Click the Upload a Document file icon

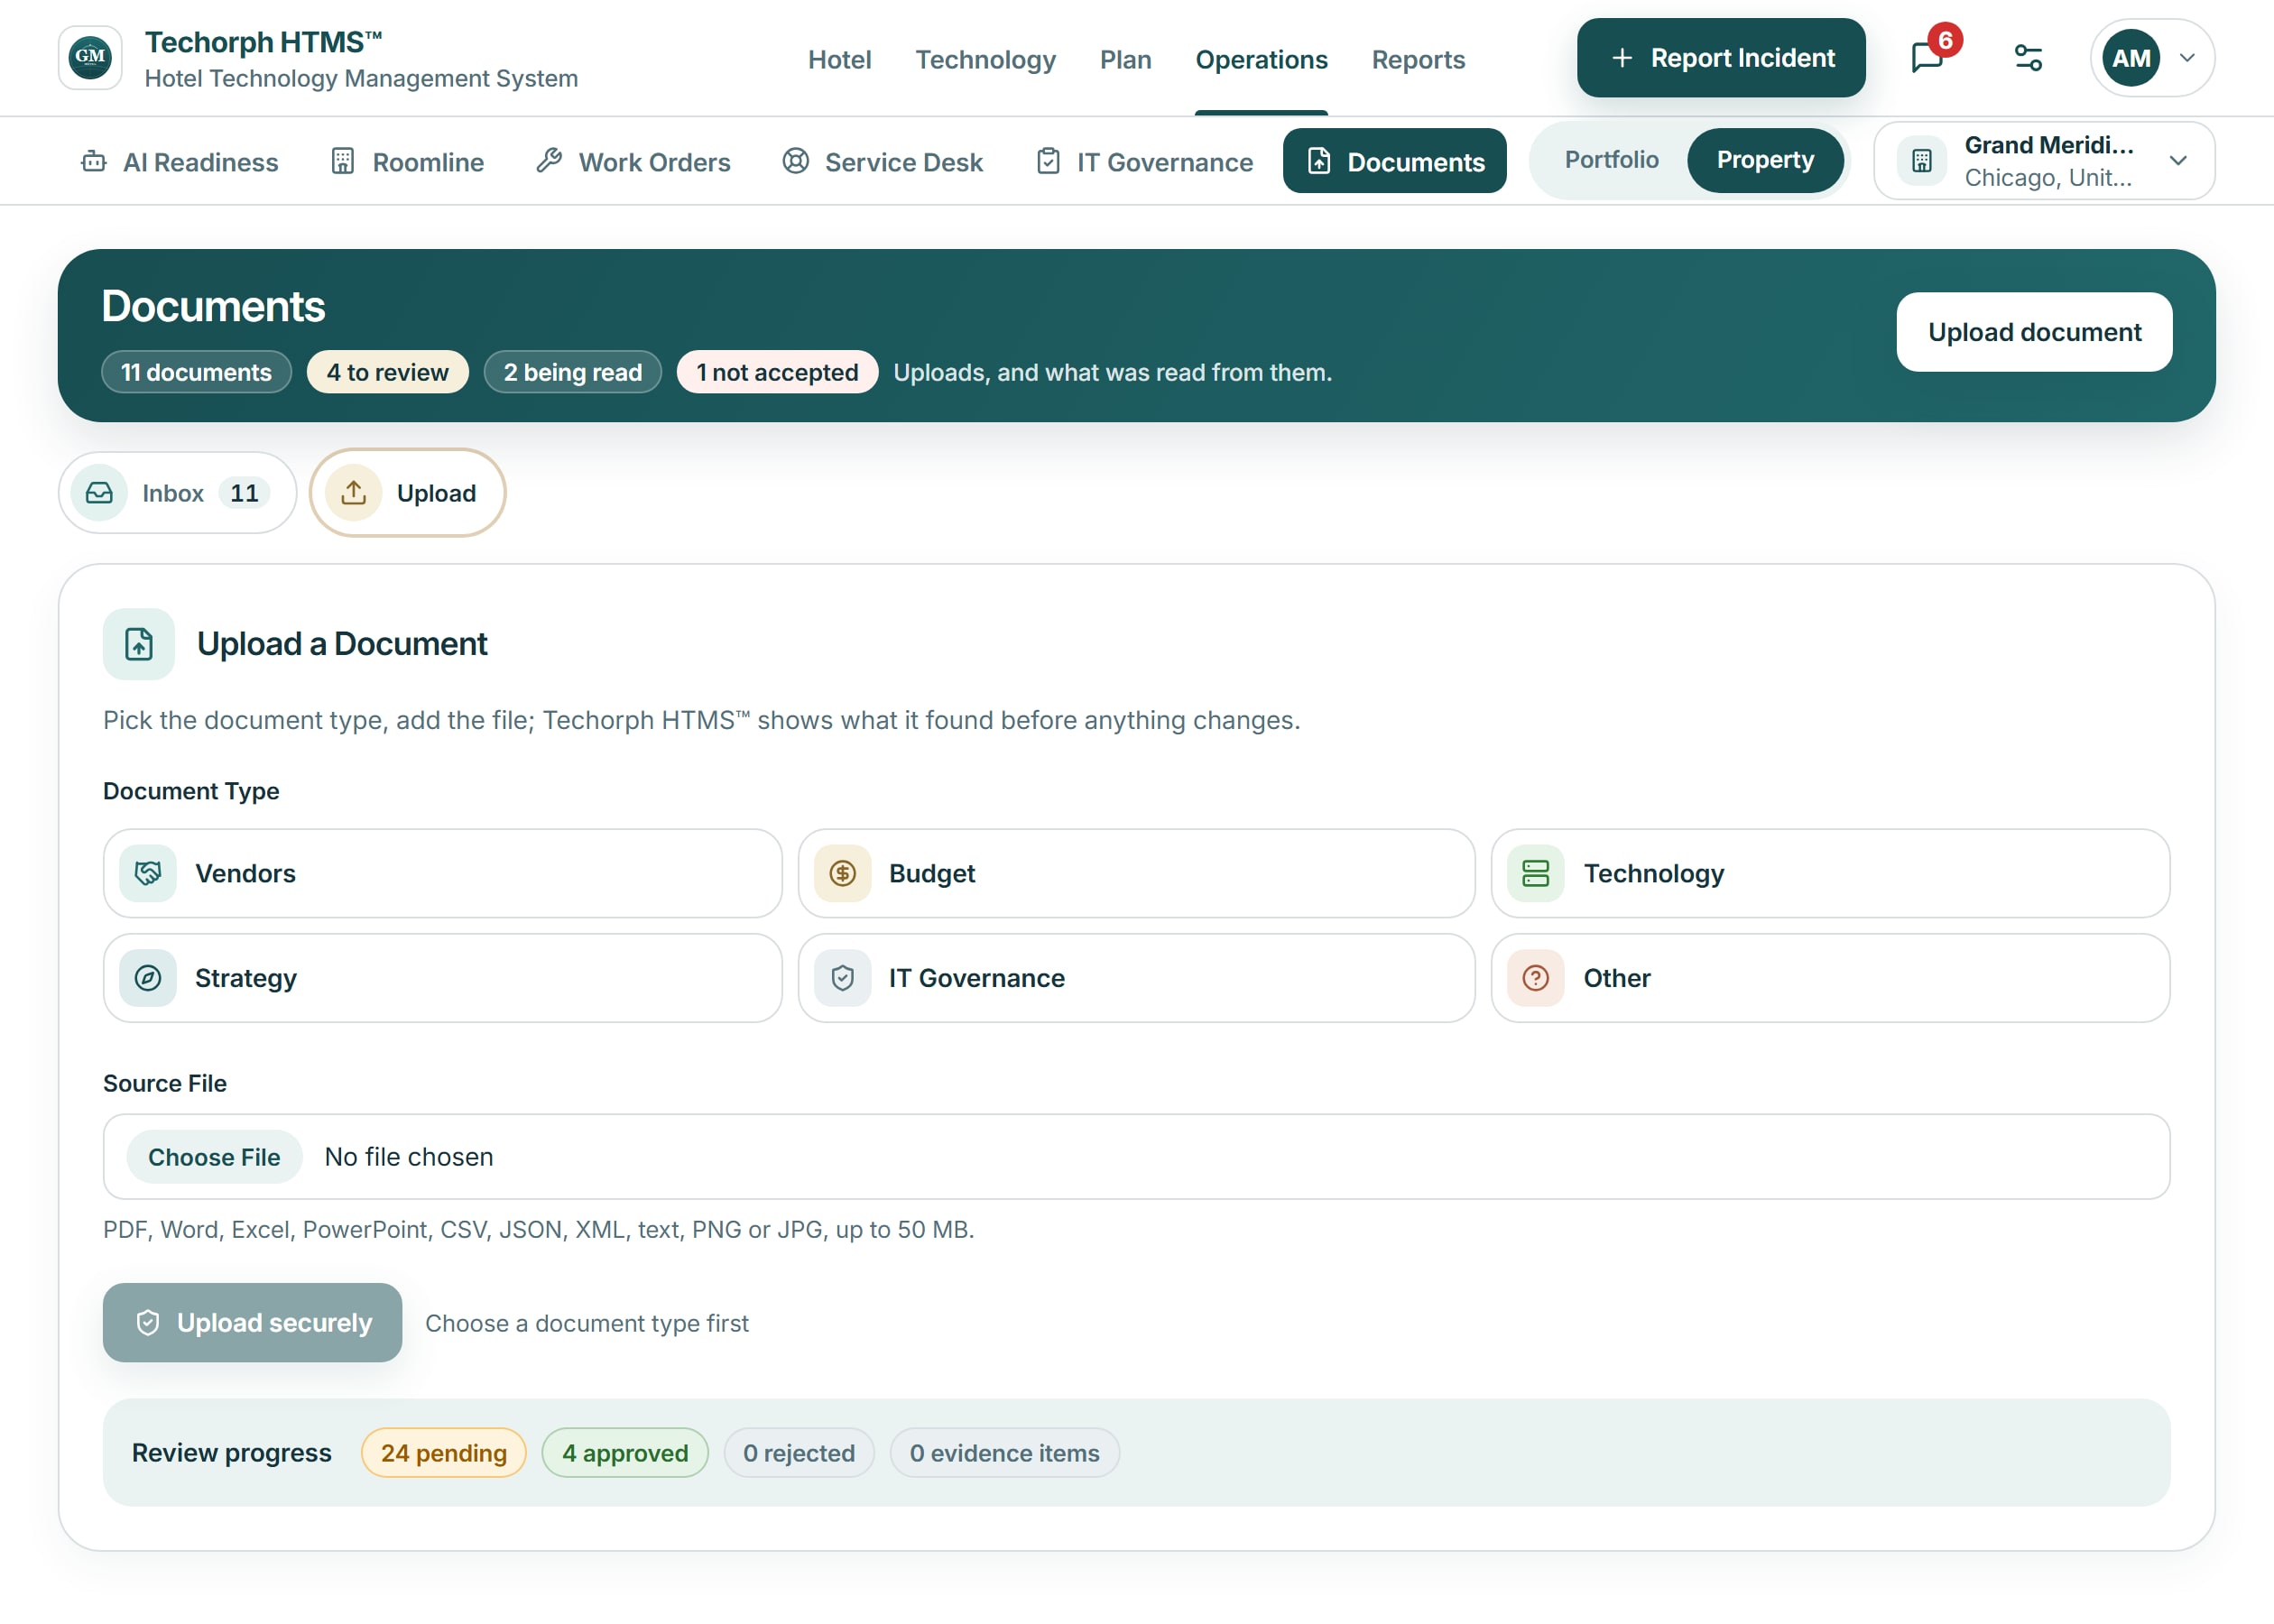click(x=139, y=644)
